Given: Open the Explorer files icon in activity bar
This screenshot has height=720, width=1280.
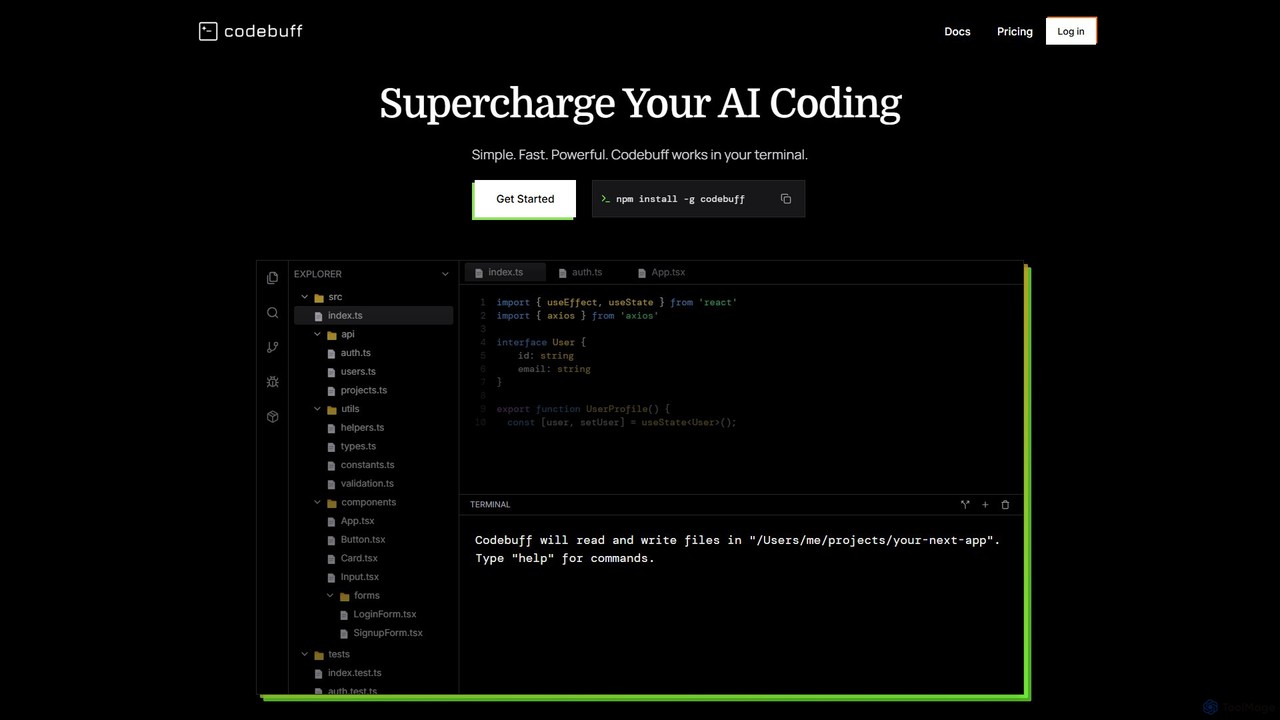Looking at the screenshot, I should [x=273, y=278].
